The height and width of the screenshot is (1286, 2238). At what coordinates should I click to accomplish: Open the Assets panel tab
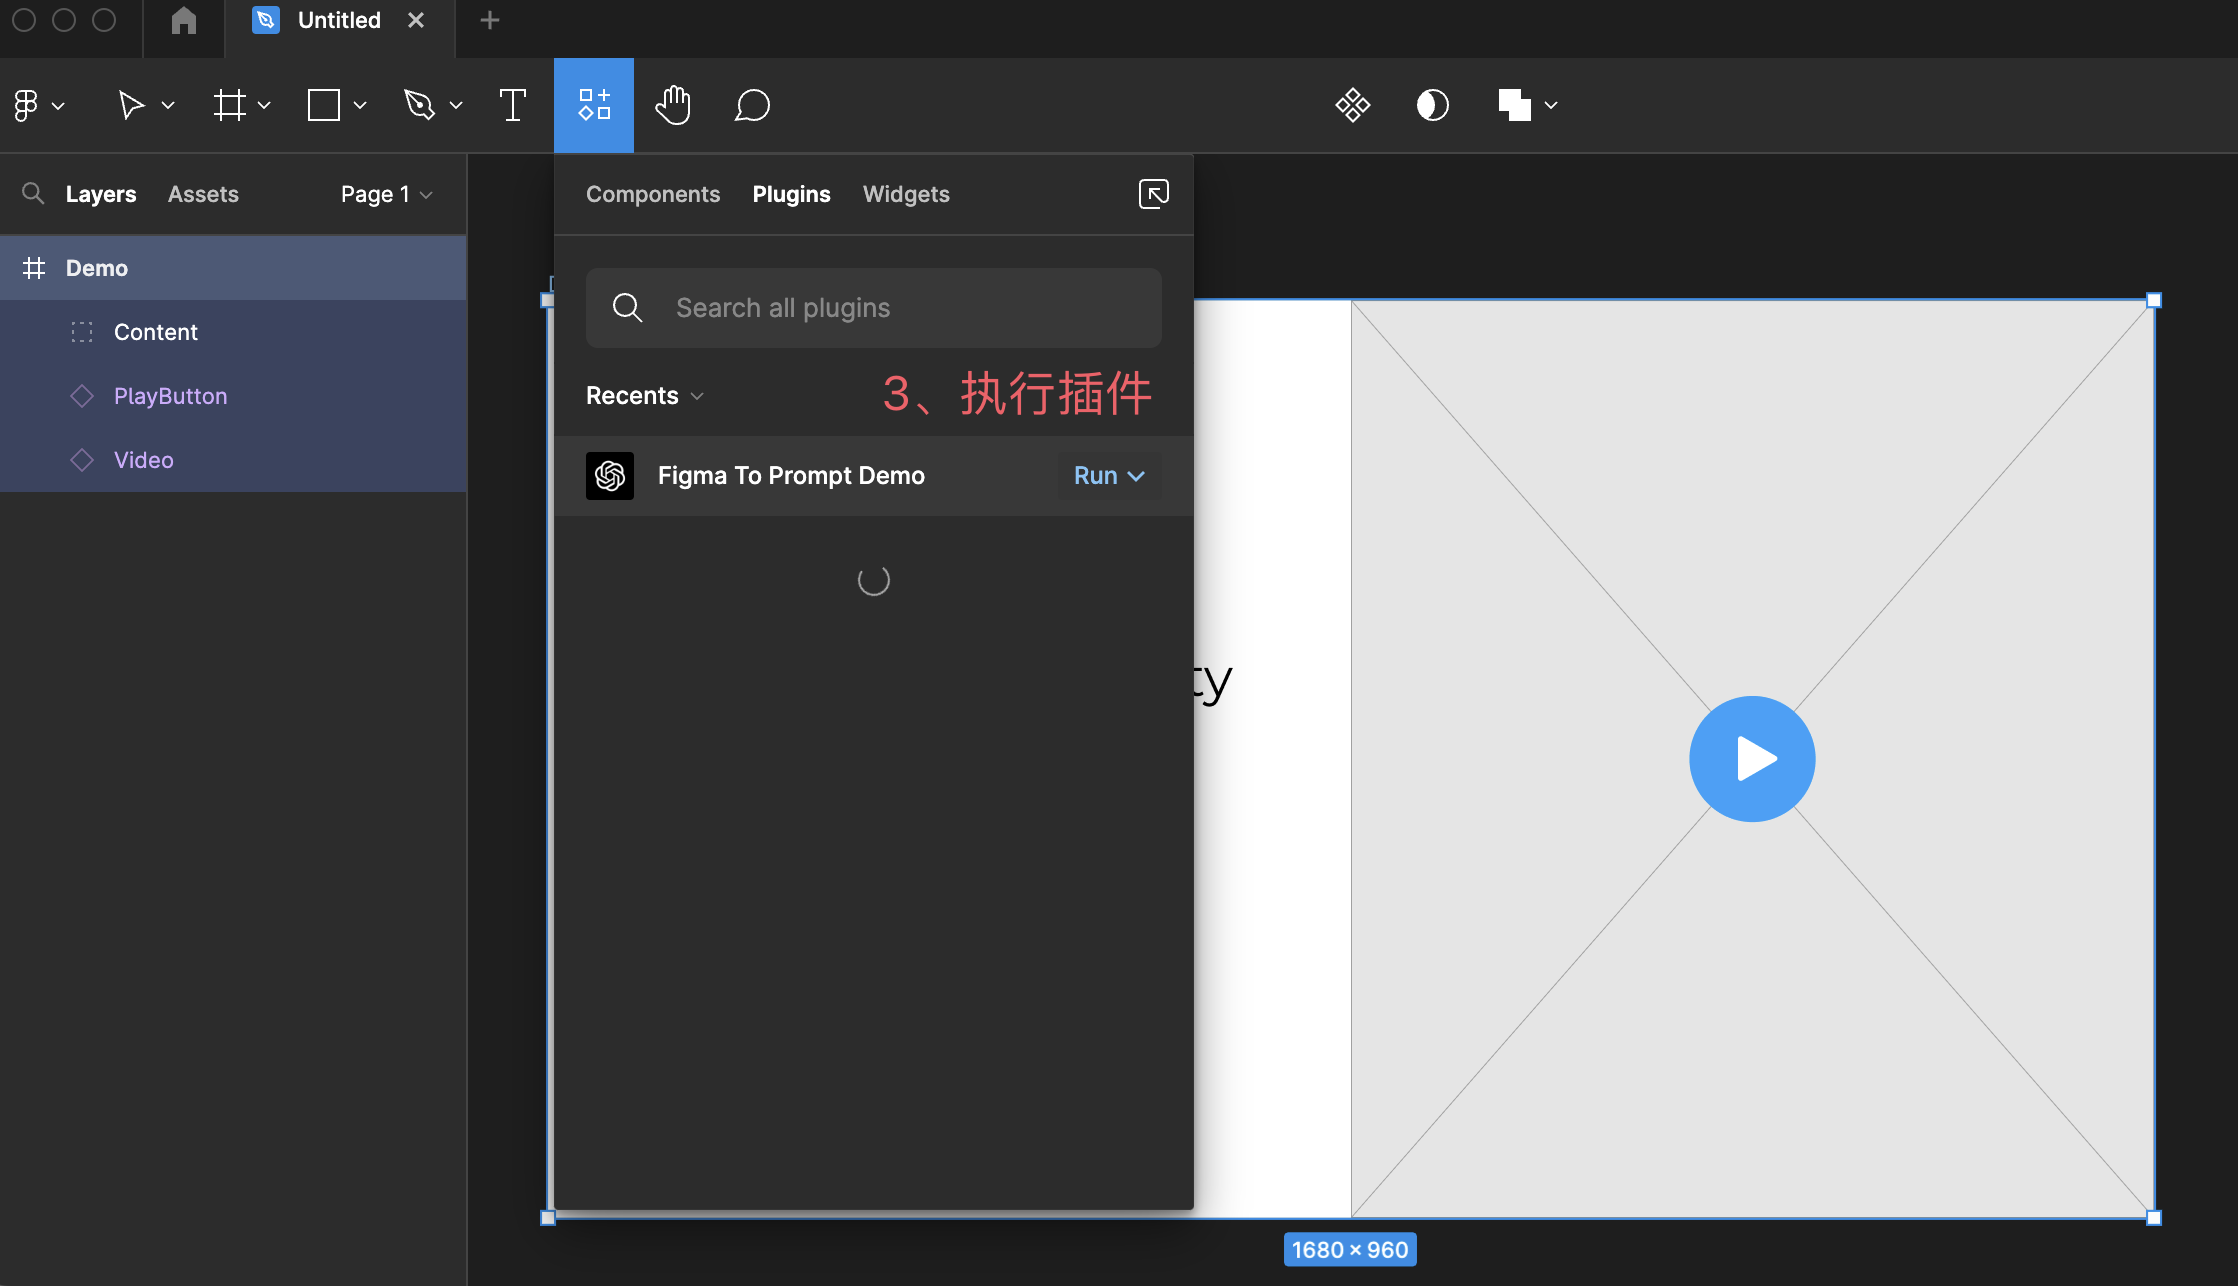click(x=203, y=194)
